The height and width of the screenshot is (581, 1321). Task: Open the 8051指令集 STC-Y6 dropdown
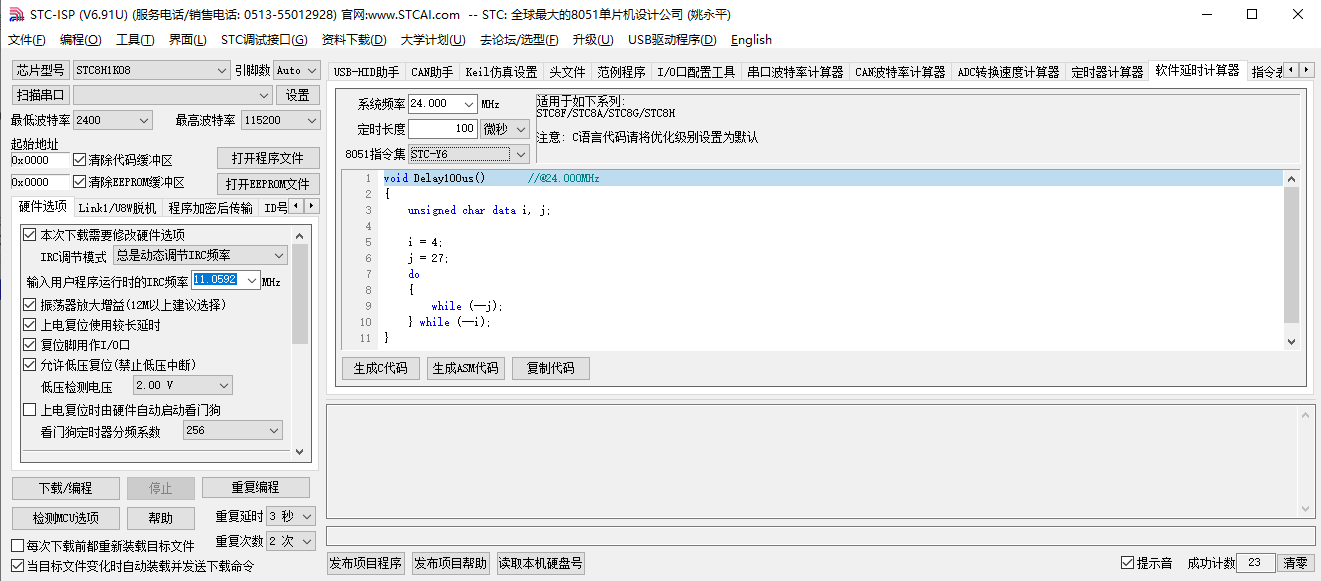[x=519, y=154]
